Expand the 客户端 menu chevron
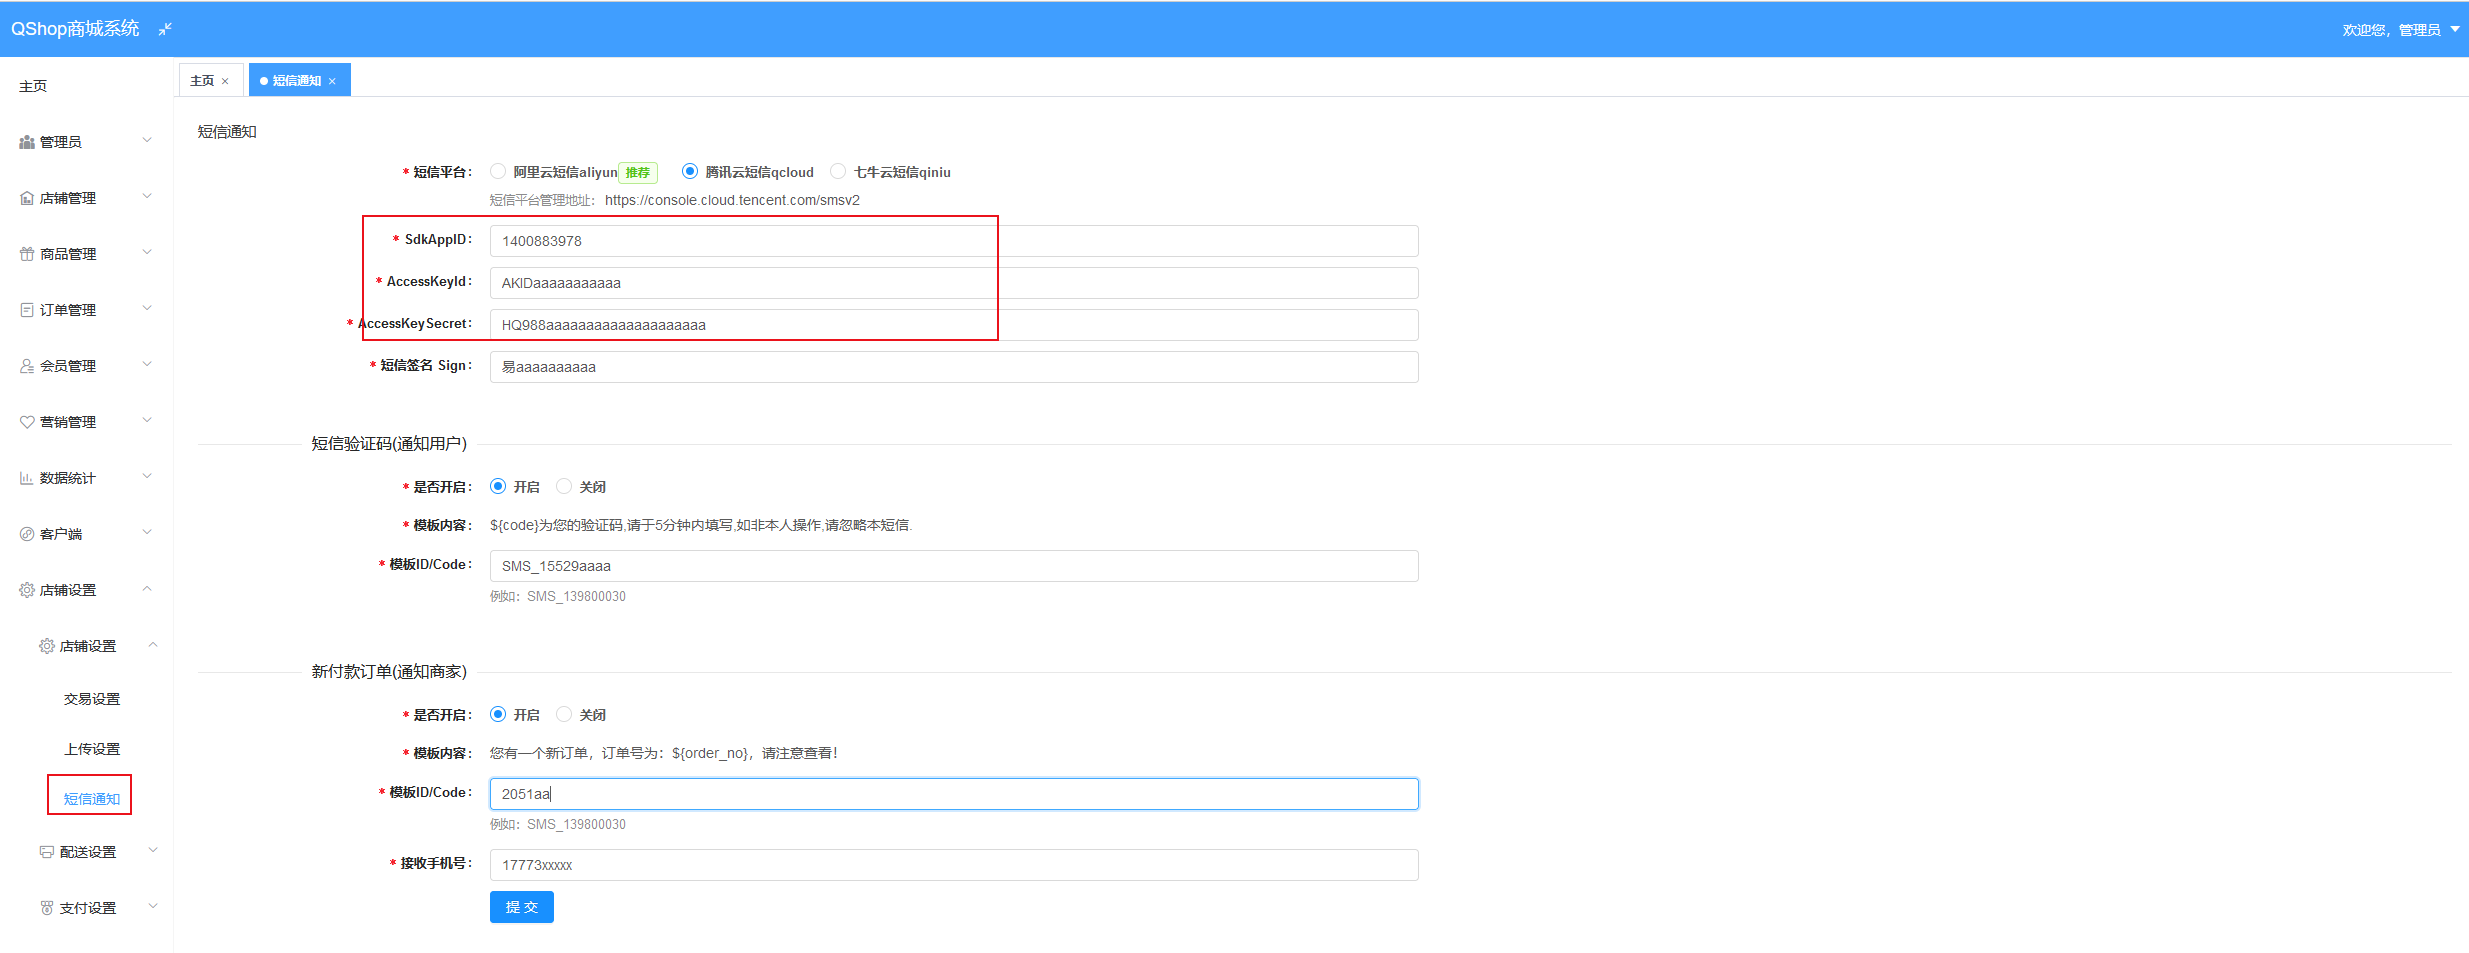 click(147, 532)
